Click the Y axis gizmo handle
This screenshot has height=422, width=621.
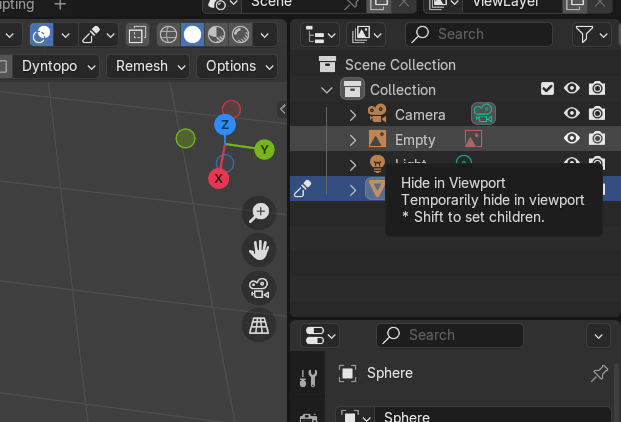click(265, 150)
